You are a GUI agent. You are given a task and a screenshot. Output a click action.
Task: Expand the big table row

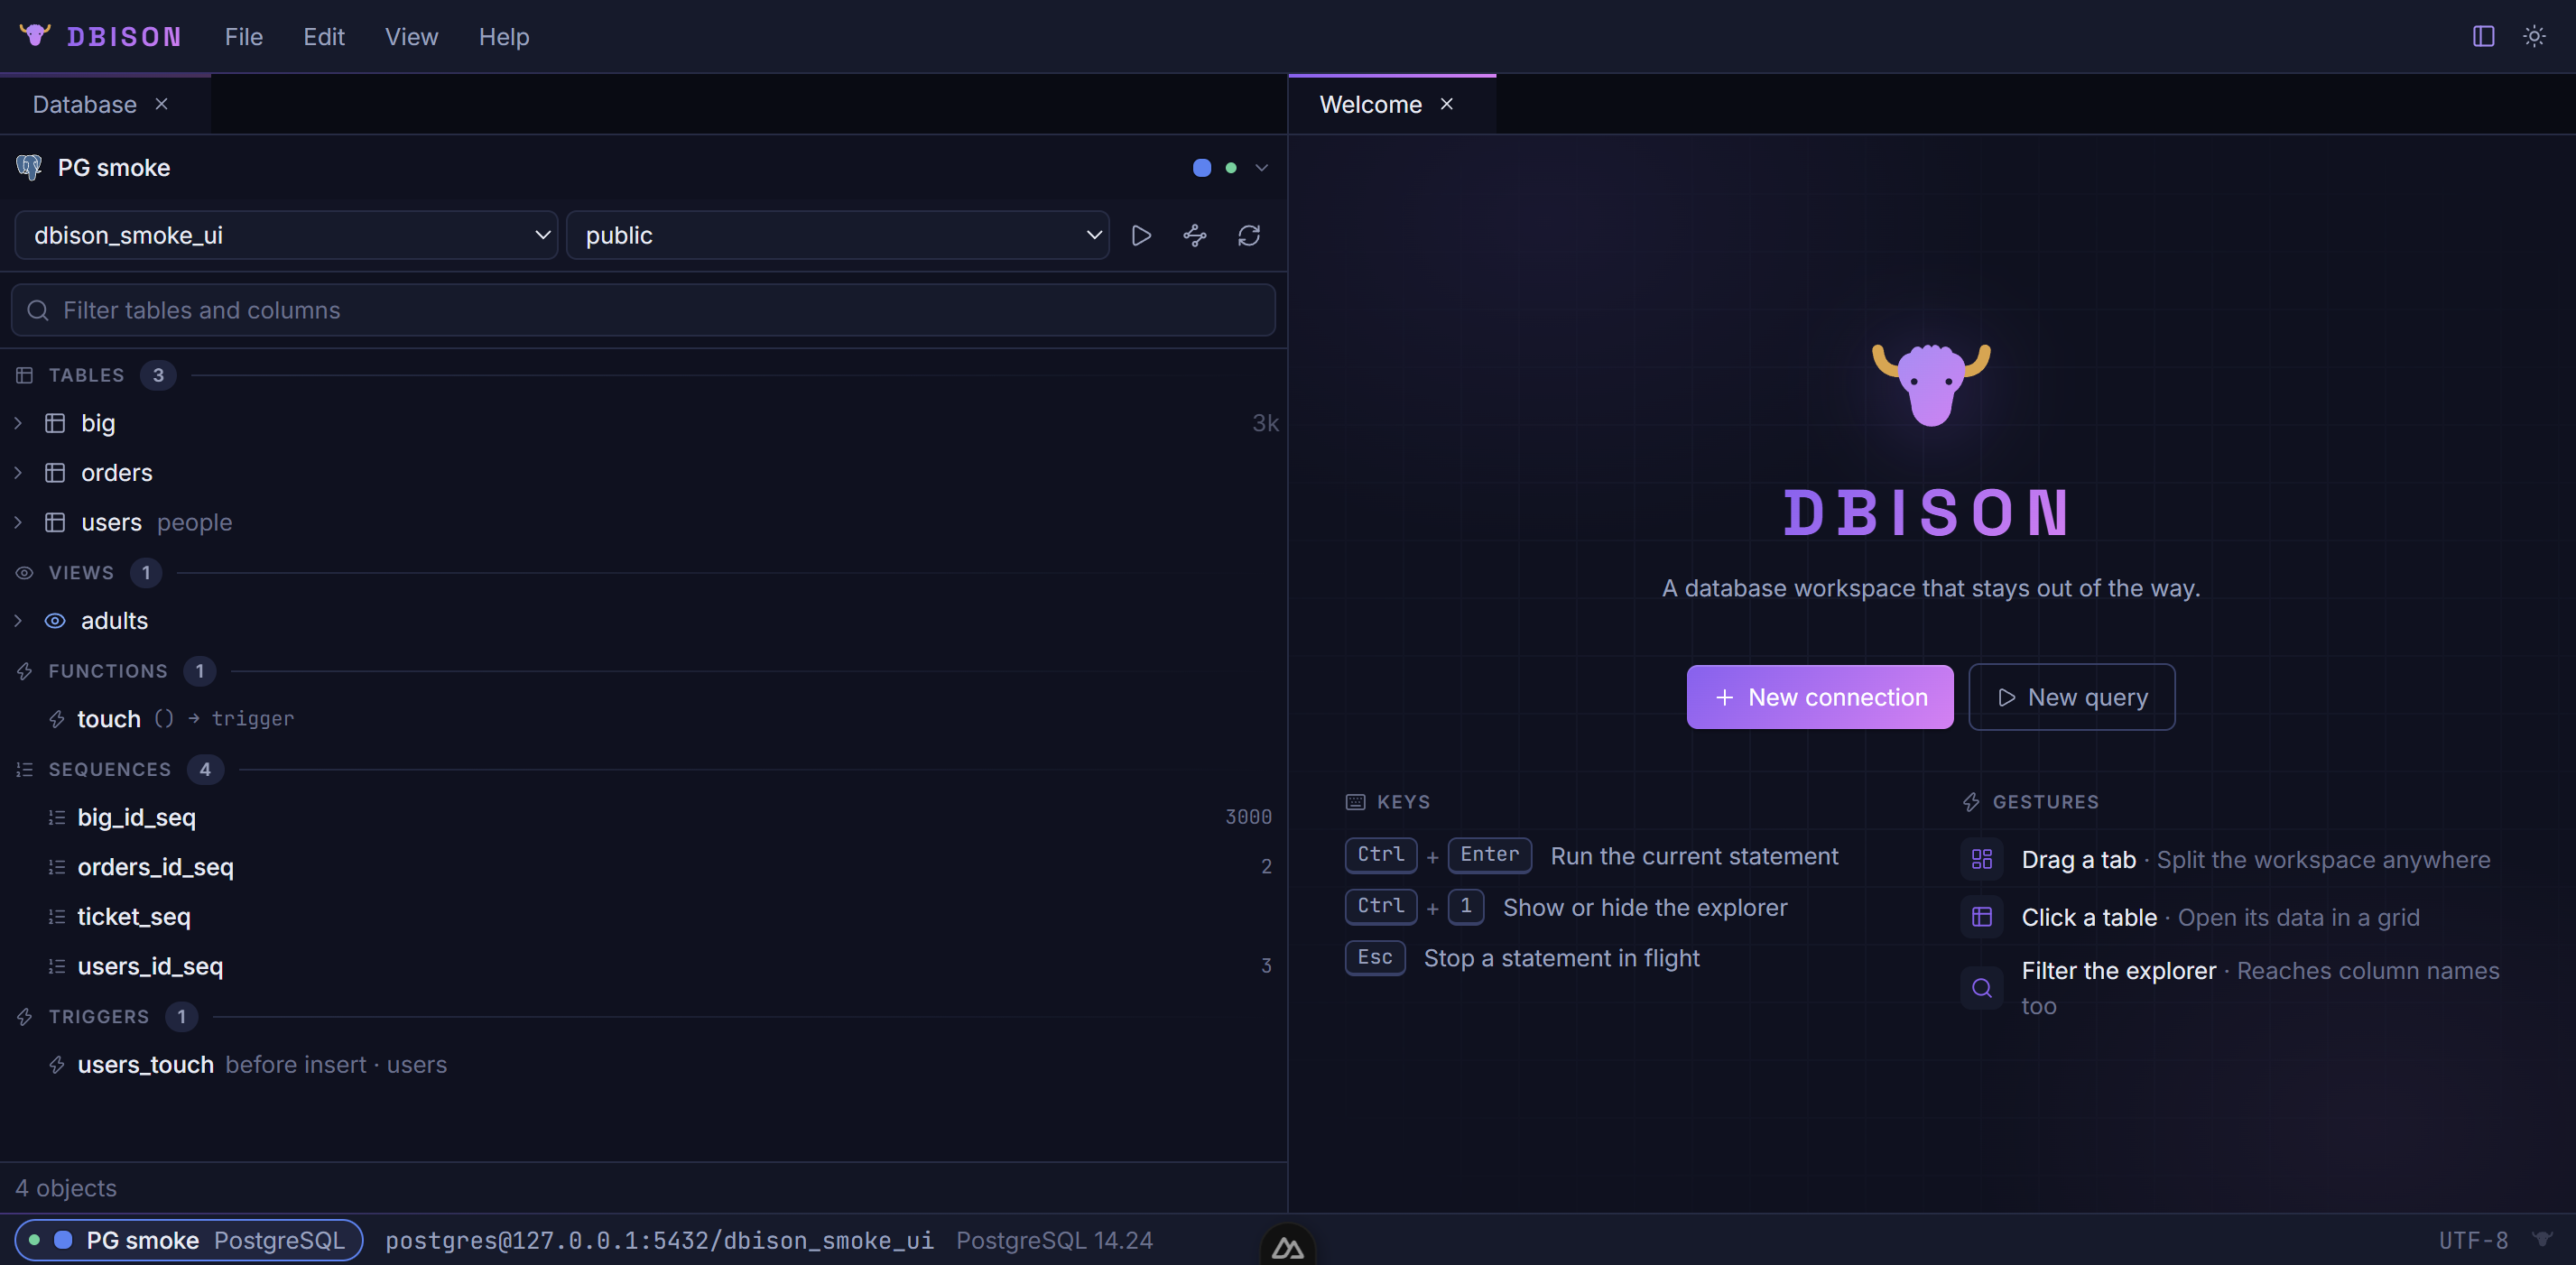643,423
